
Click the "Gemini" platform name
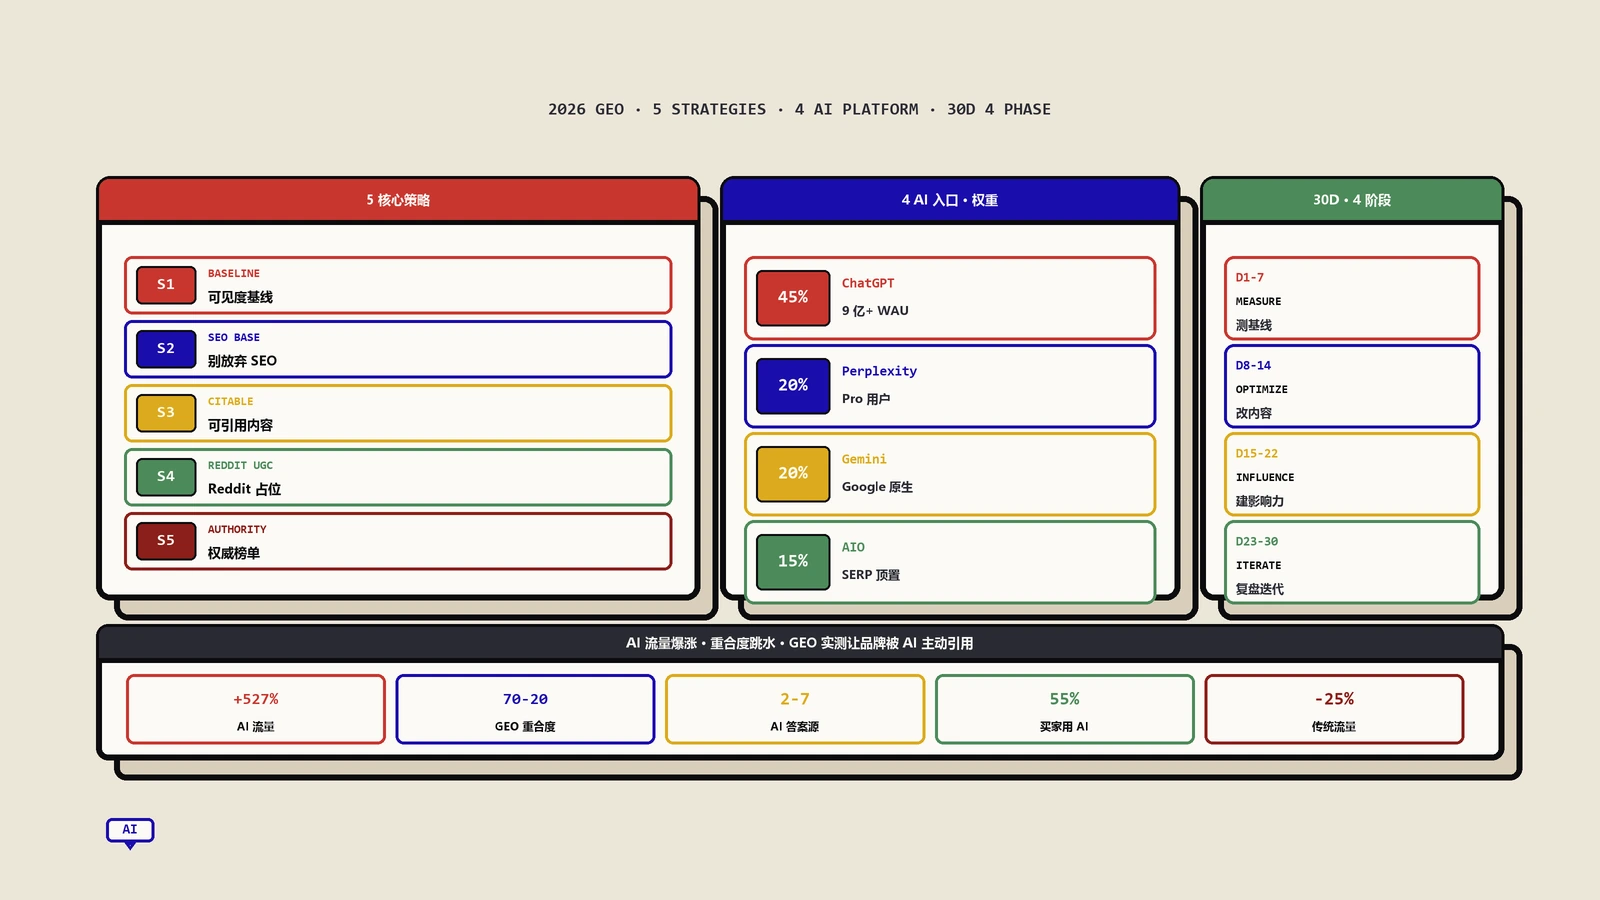coord(864,460)
